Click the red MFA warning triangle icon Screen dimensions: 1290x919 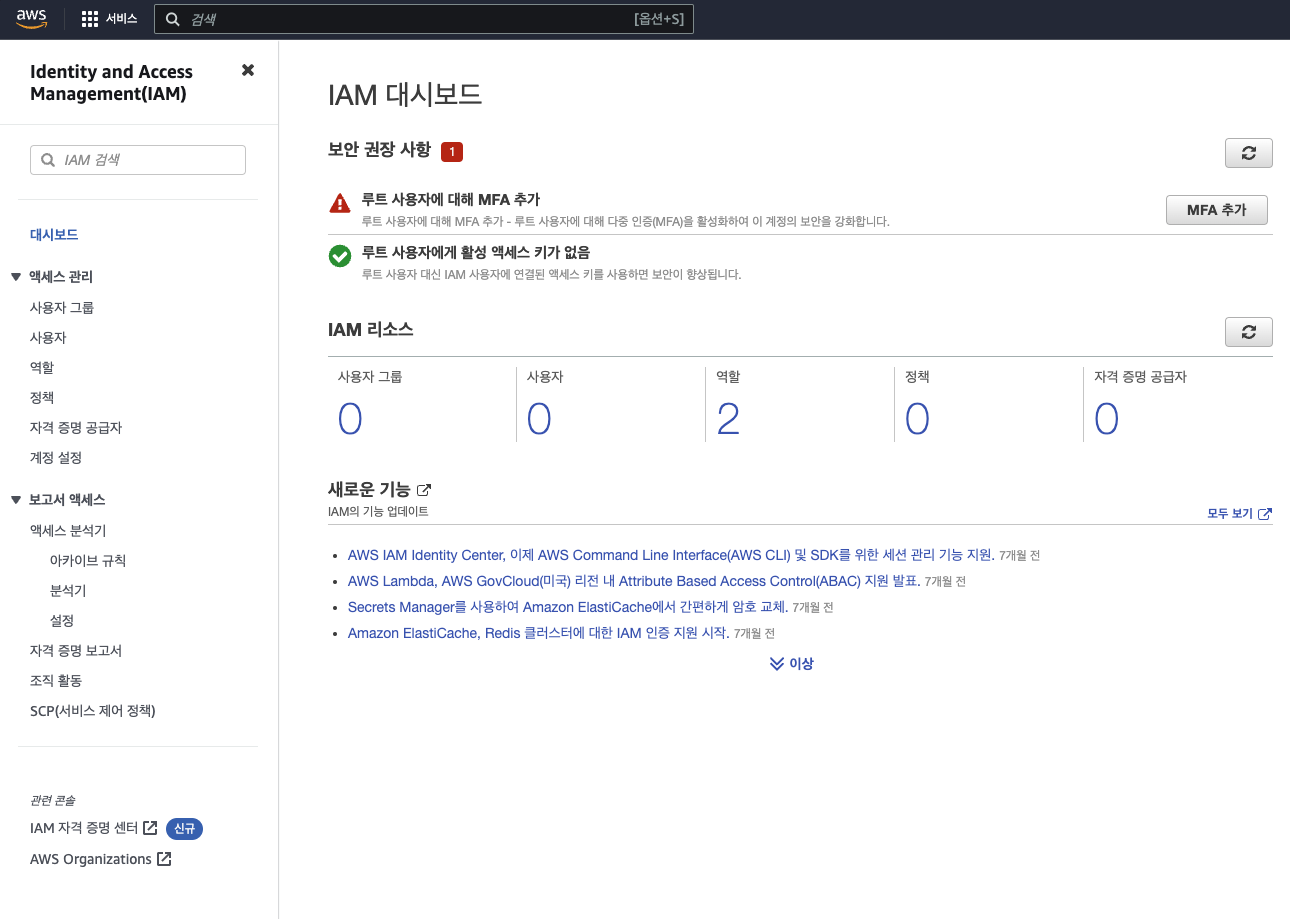tap(340, 203)
